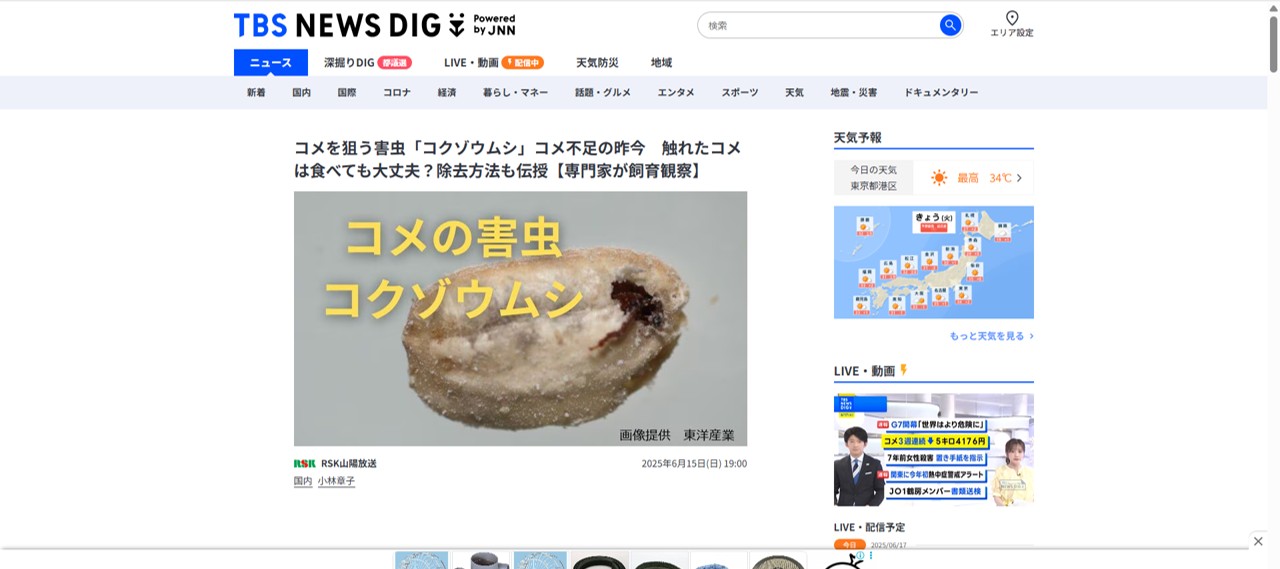This screenshot has height=569, width=1280.
Task: Open もっと天気を見る link
Action: point(992,336)
